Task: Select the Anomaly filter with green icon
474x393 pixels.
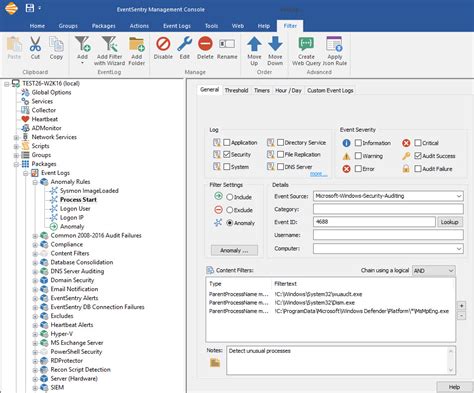Action: coord(72,227)
